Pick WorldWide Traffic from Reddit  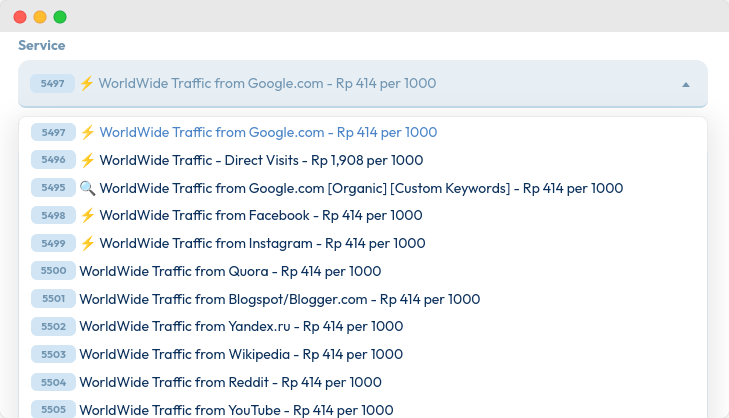[363, 382]
